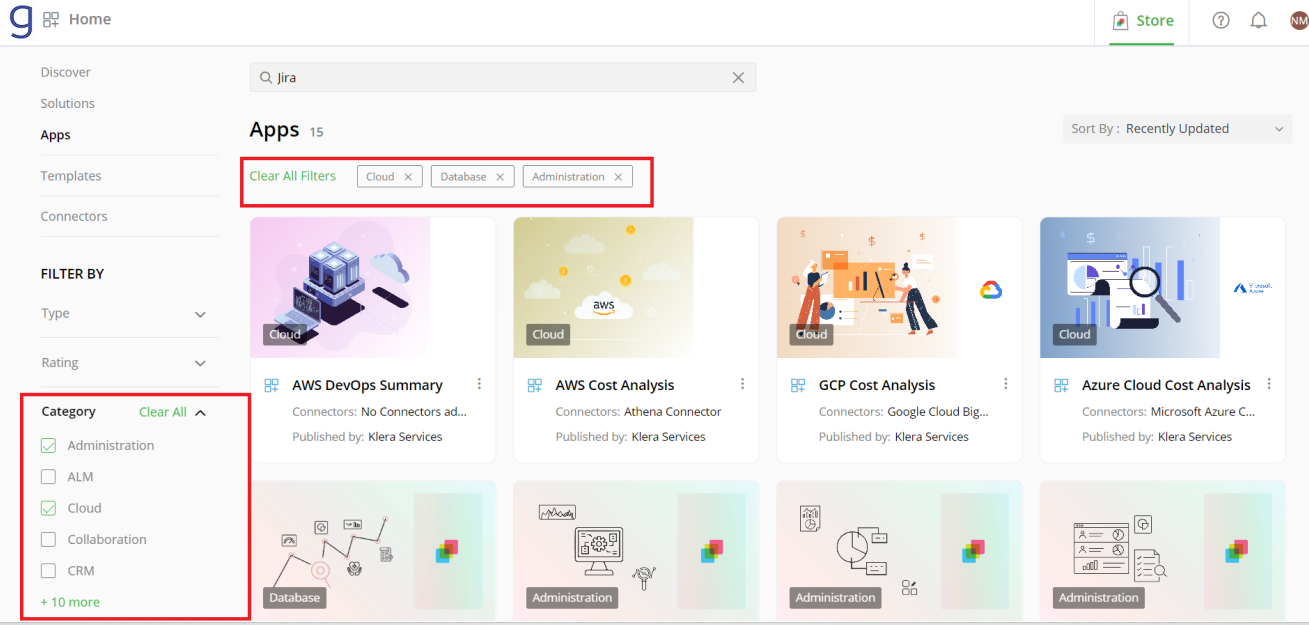Open the GCP Cost Analysis title
1309x625 pixels.
tap(877, 385)
